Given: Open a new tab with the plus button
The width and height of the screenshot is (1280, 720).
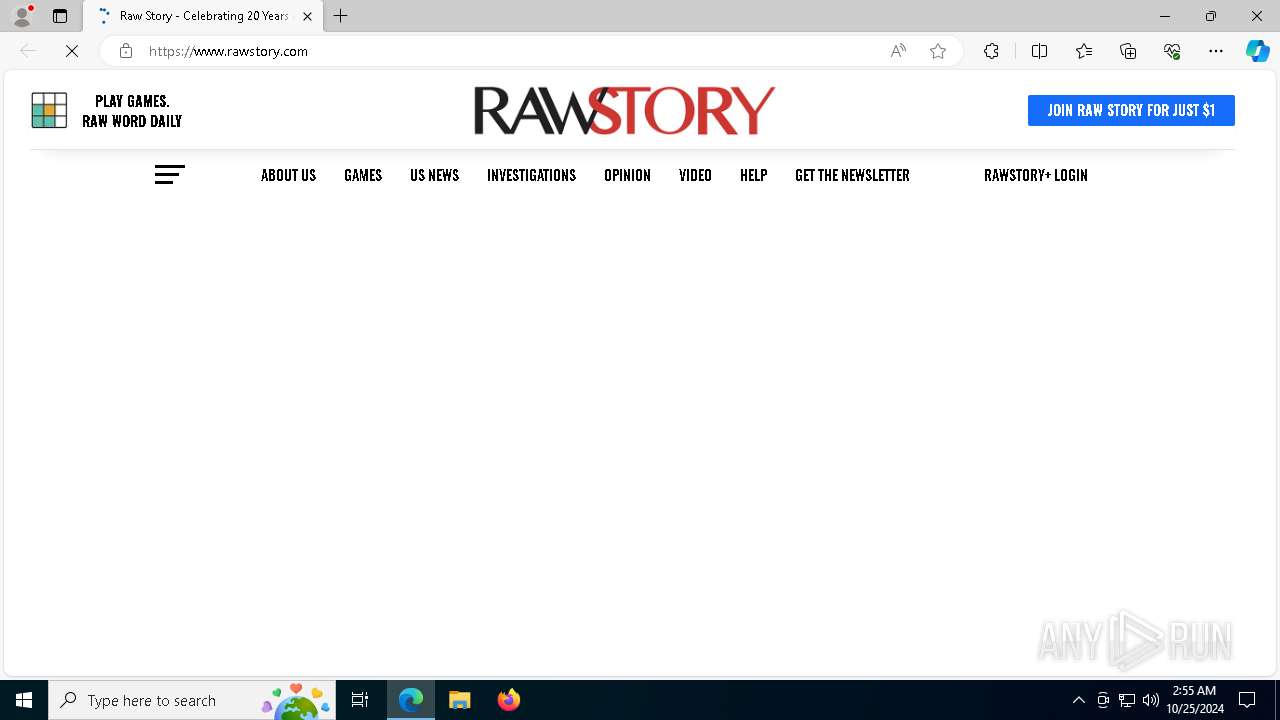Looking at the screenshot, I should 341,16.
